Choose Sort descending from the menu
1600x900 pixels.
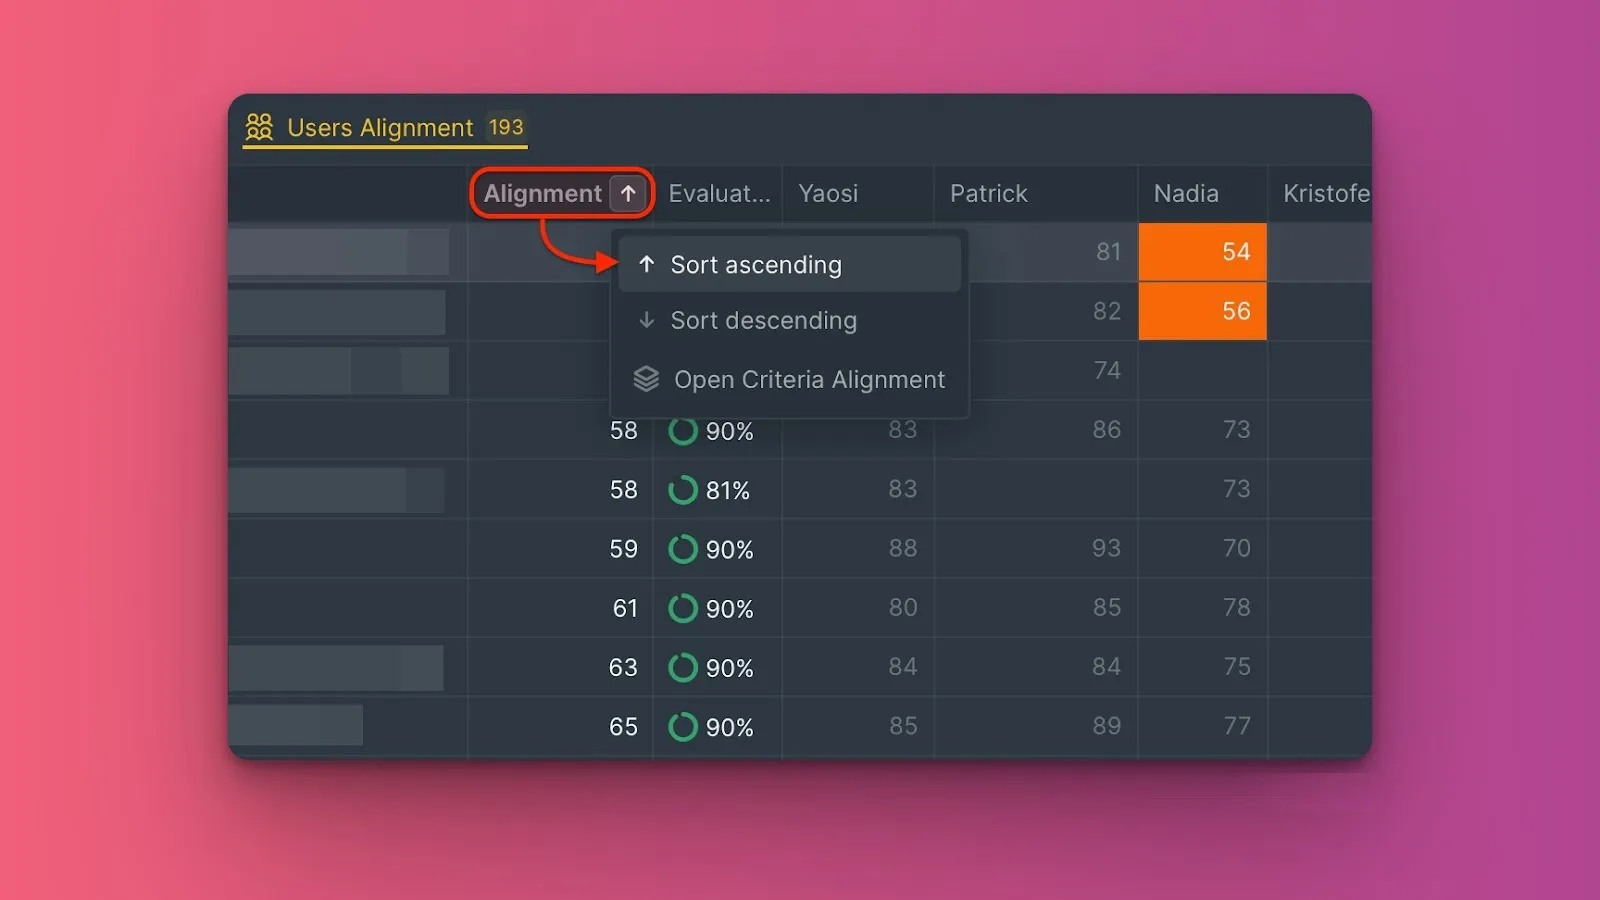[763, 321]
